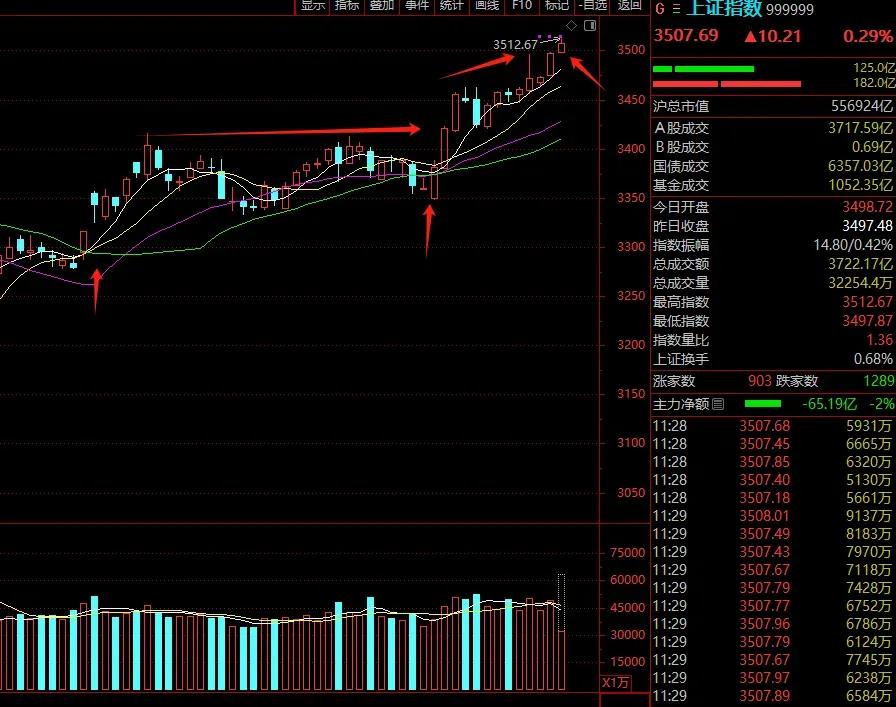Viewport: 896px width, 707px height.
Task: Select the tick row with price 3508.01
Action: (x=773, y=516)
